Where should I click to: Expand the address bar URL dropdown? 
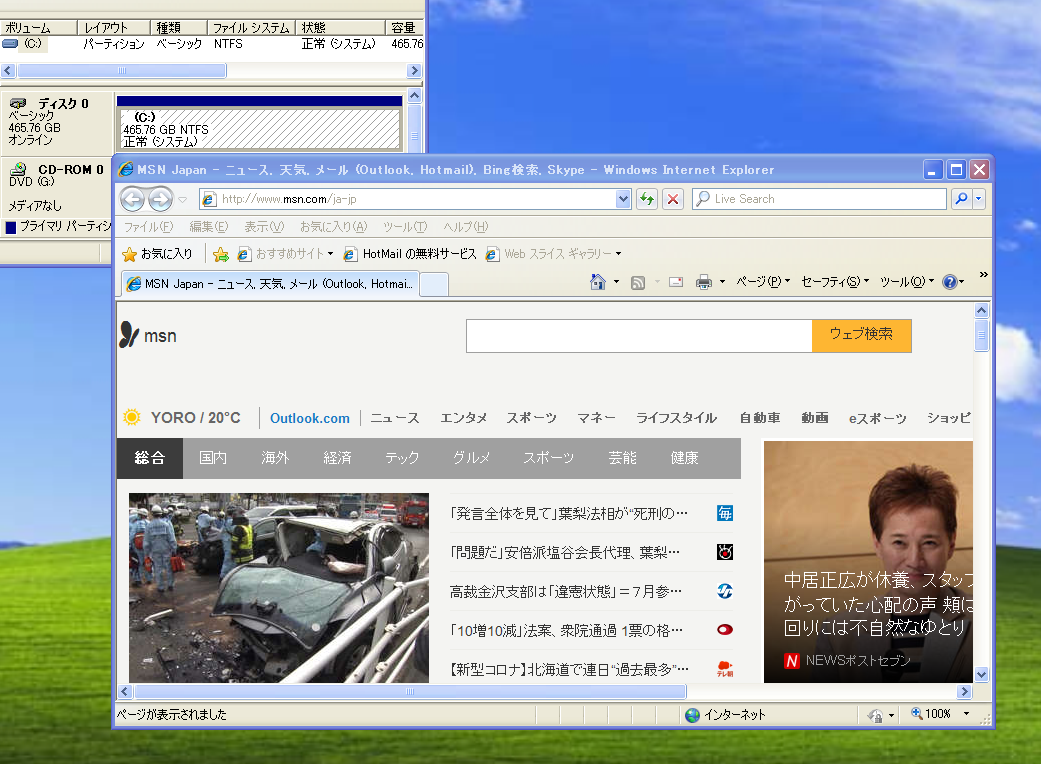point(624,199)
